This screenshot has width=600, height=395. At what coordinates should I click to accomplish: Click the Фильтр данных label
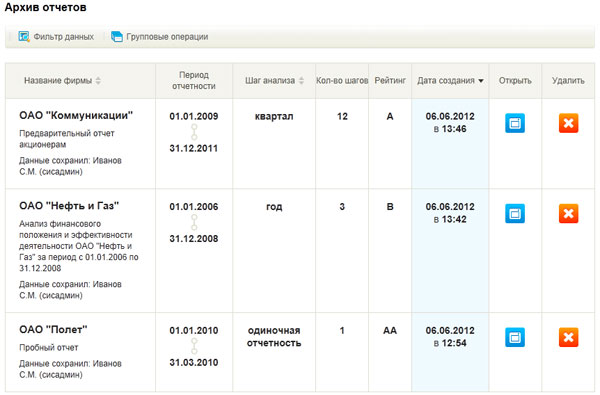coord(64,37)
